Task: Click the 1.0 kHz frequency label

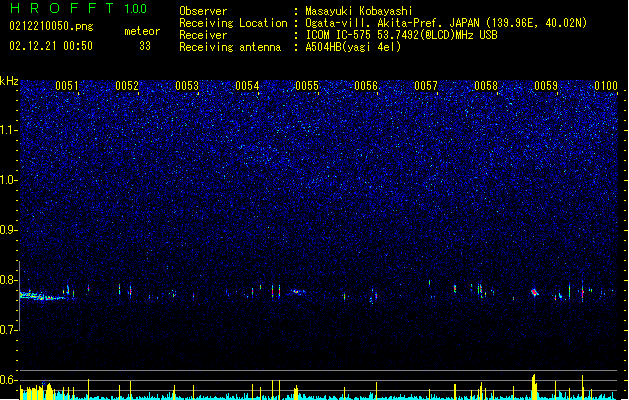Action: (x=9, y=180)
